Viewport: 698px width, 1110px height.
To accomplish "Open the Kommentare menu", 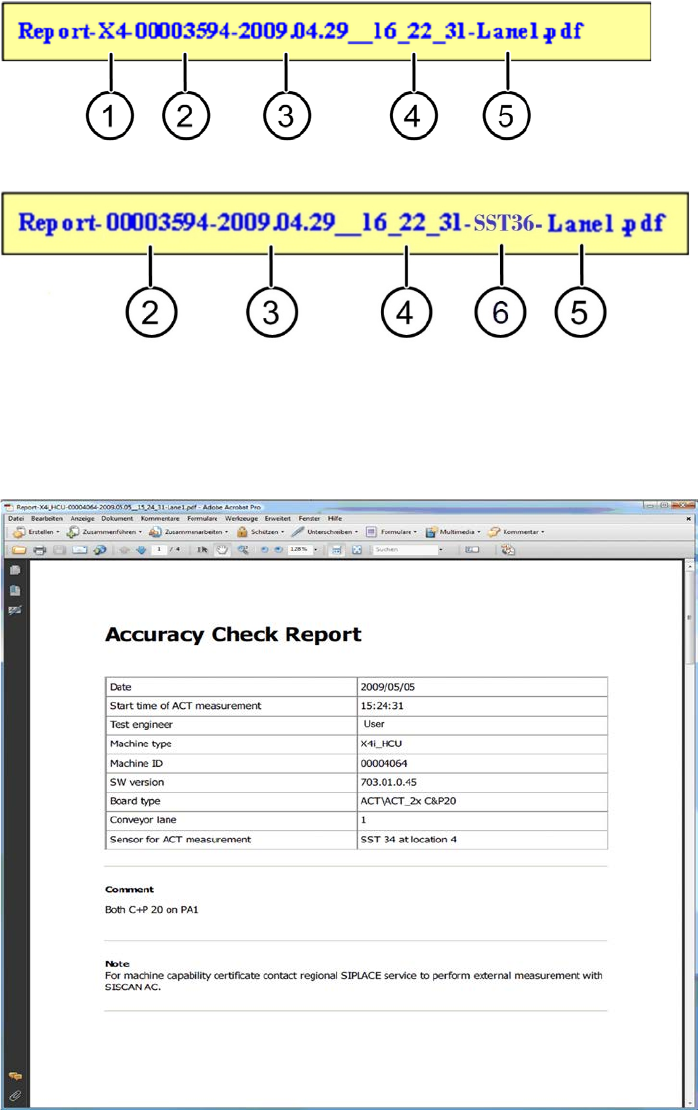I will tap(160, 518).
